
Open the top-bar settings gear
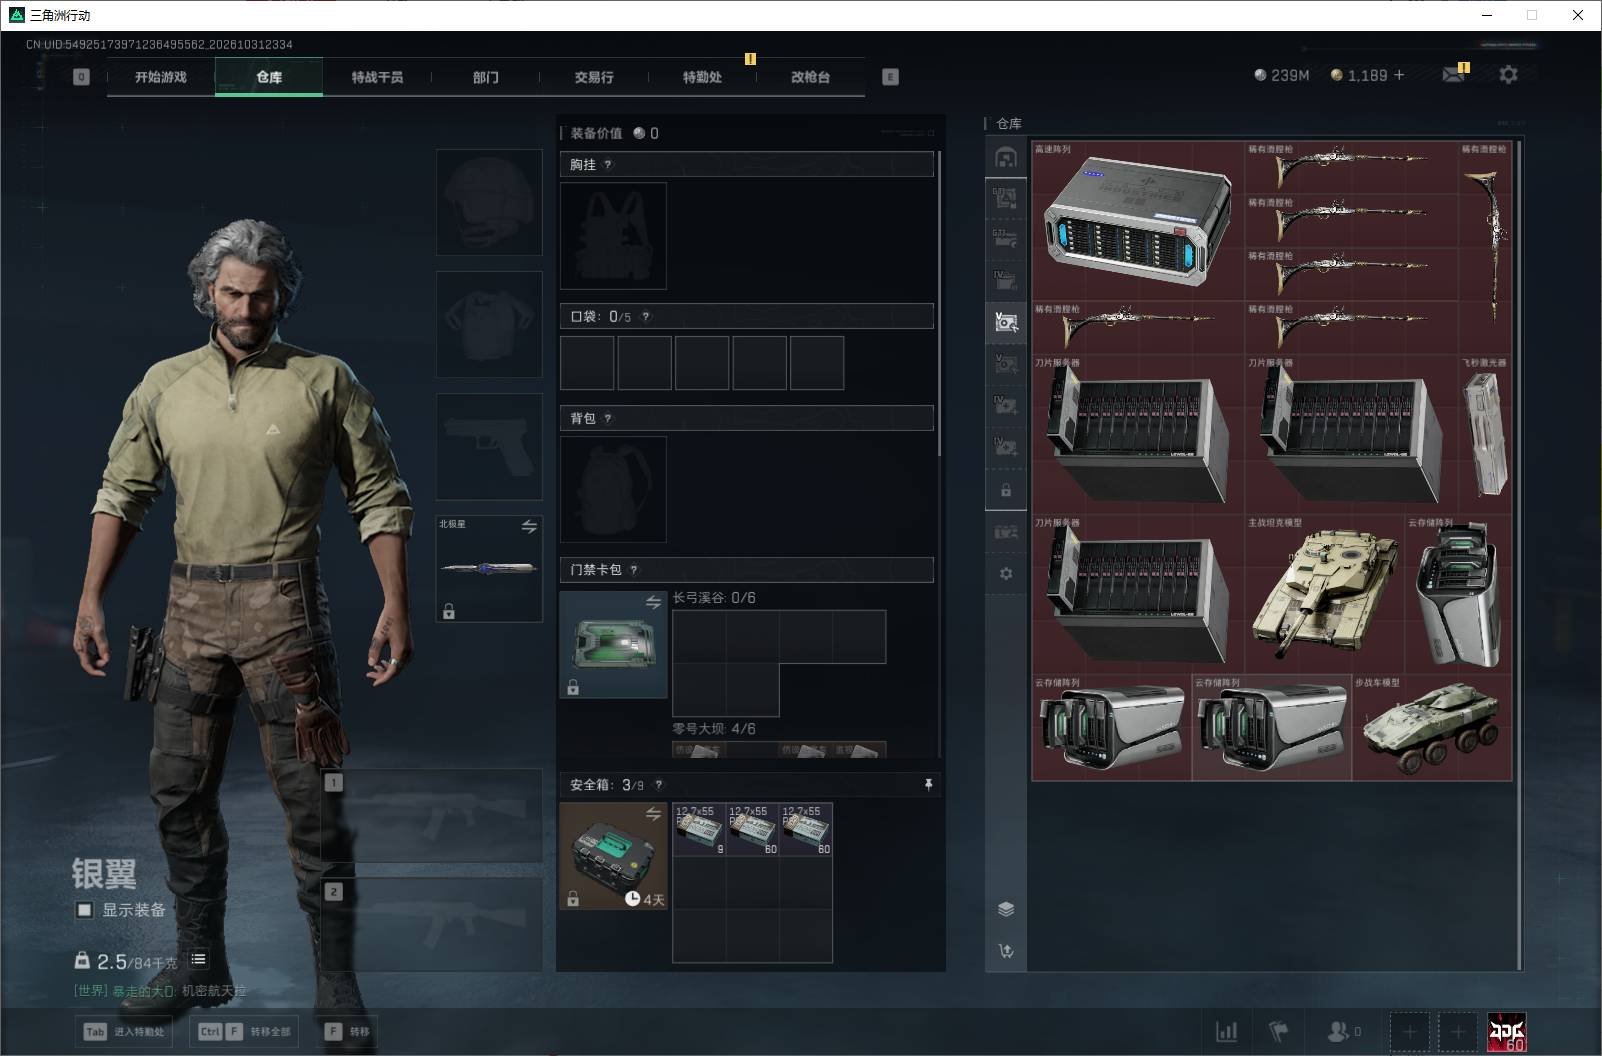coord(1508,75)
